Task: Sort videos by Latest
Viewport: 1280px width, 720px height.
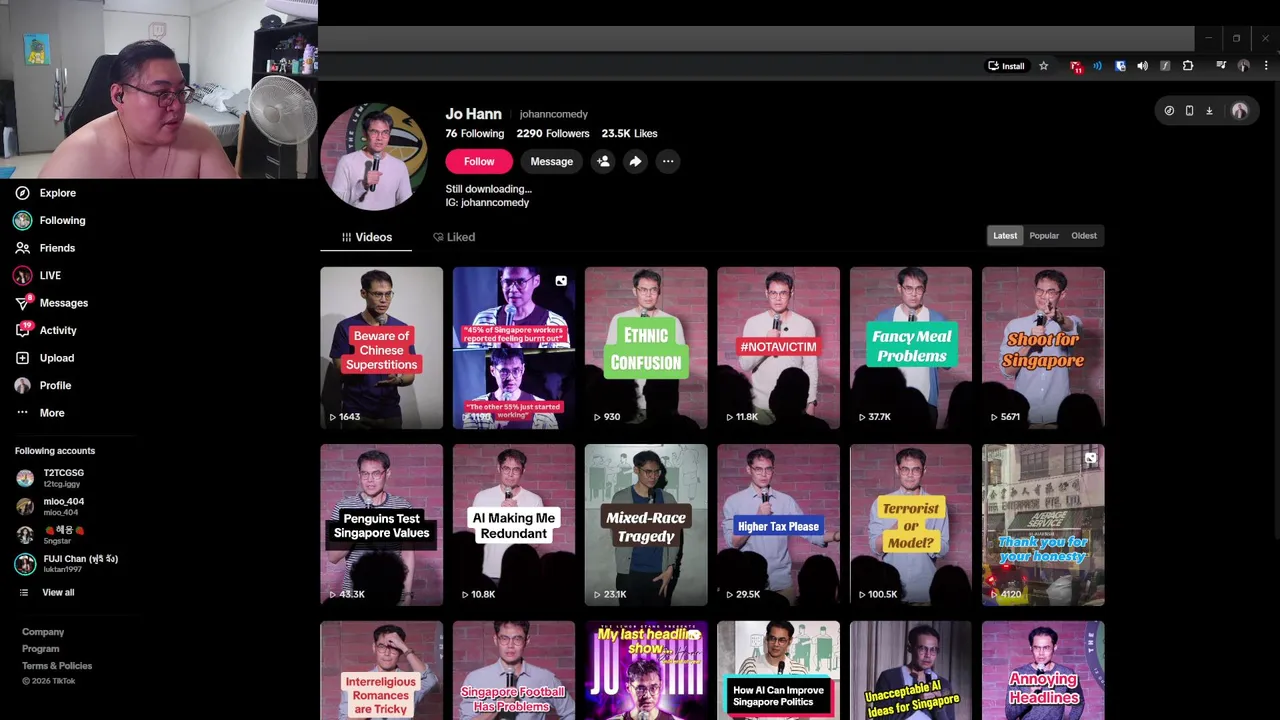Action: point(1005,236)
